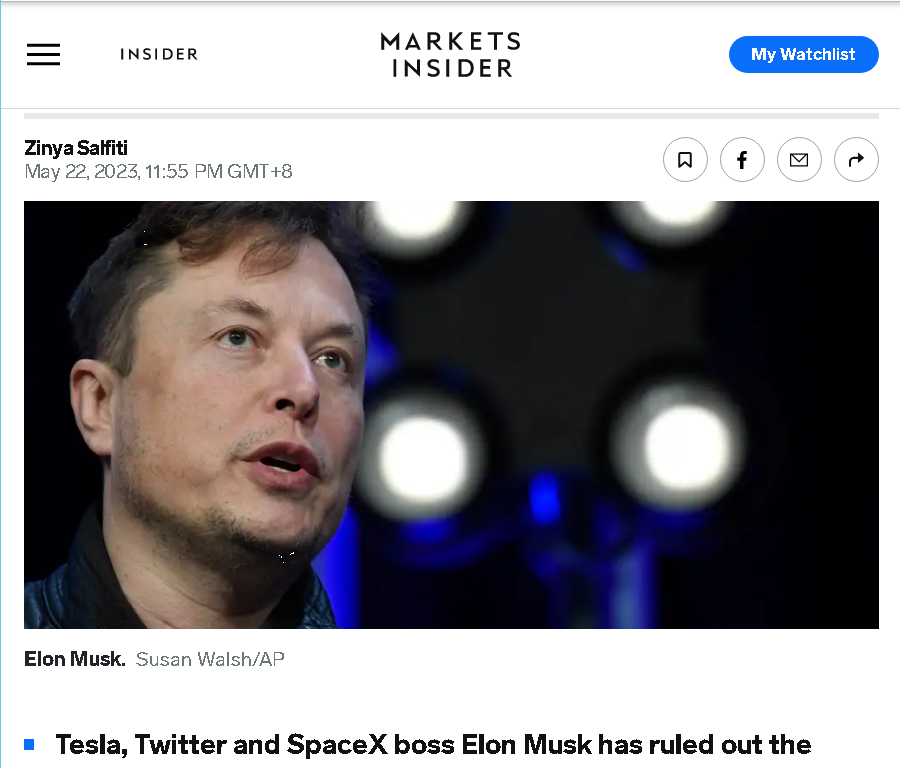Image resolution: width=900 pixels, height=768 pixels.
Task: Click "SpaceX" in the summary bullet
Action: click(x=337, y=744)
